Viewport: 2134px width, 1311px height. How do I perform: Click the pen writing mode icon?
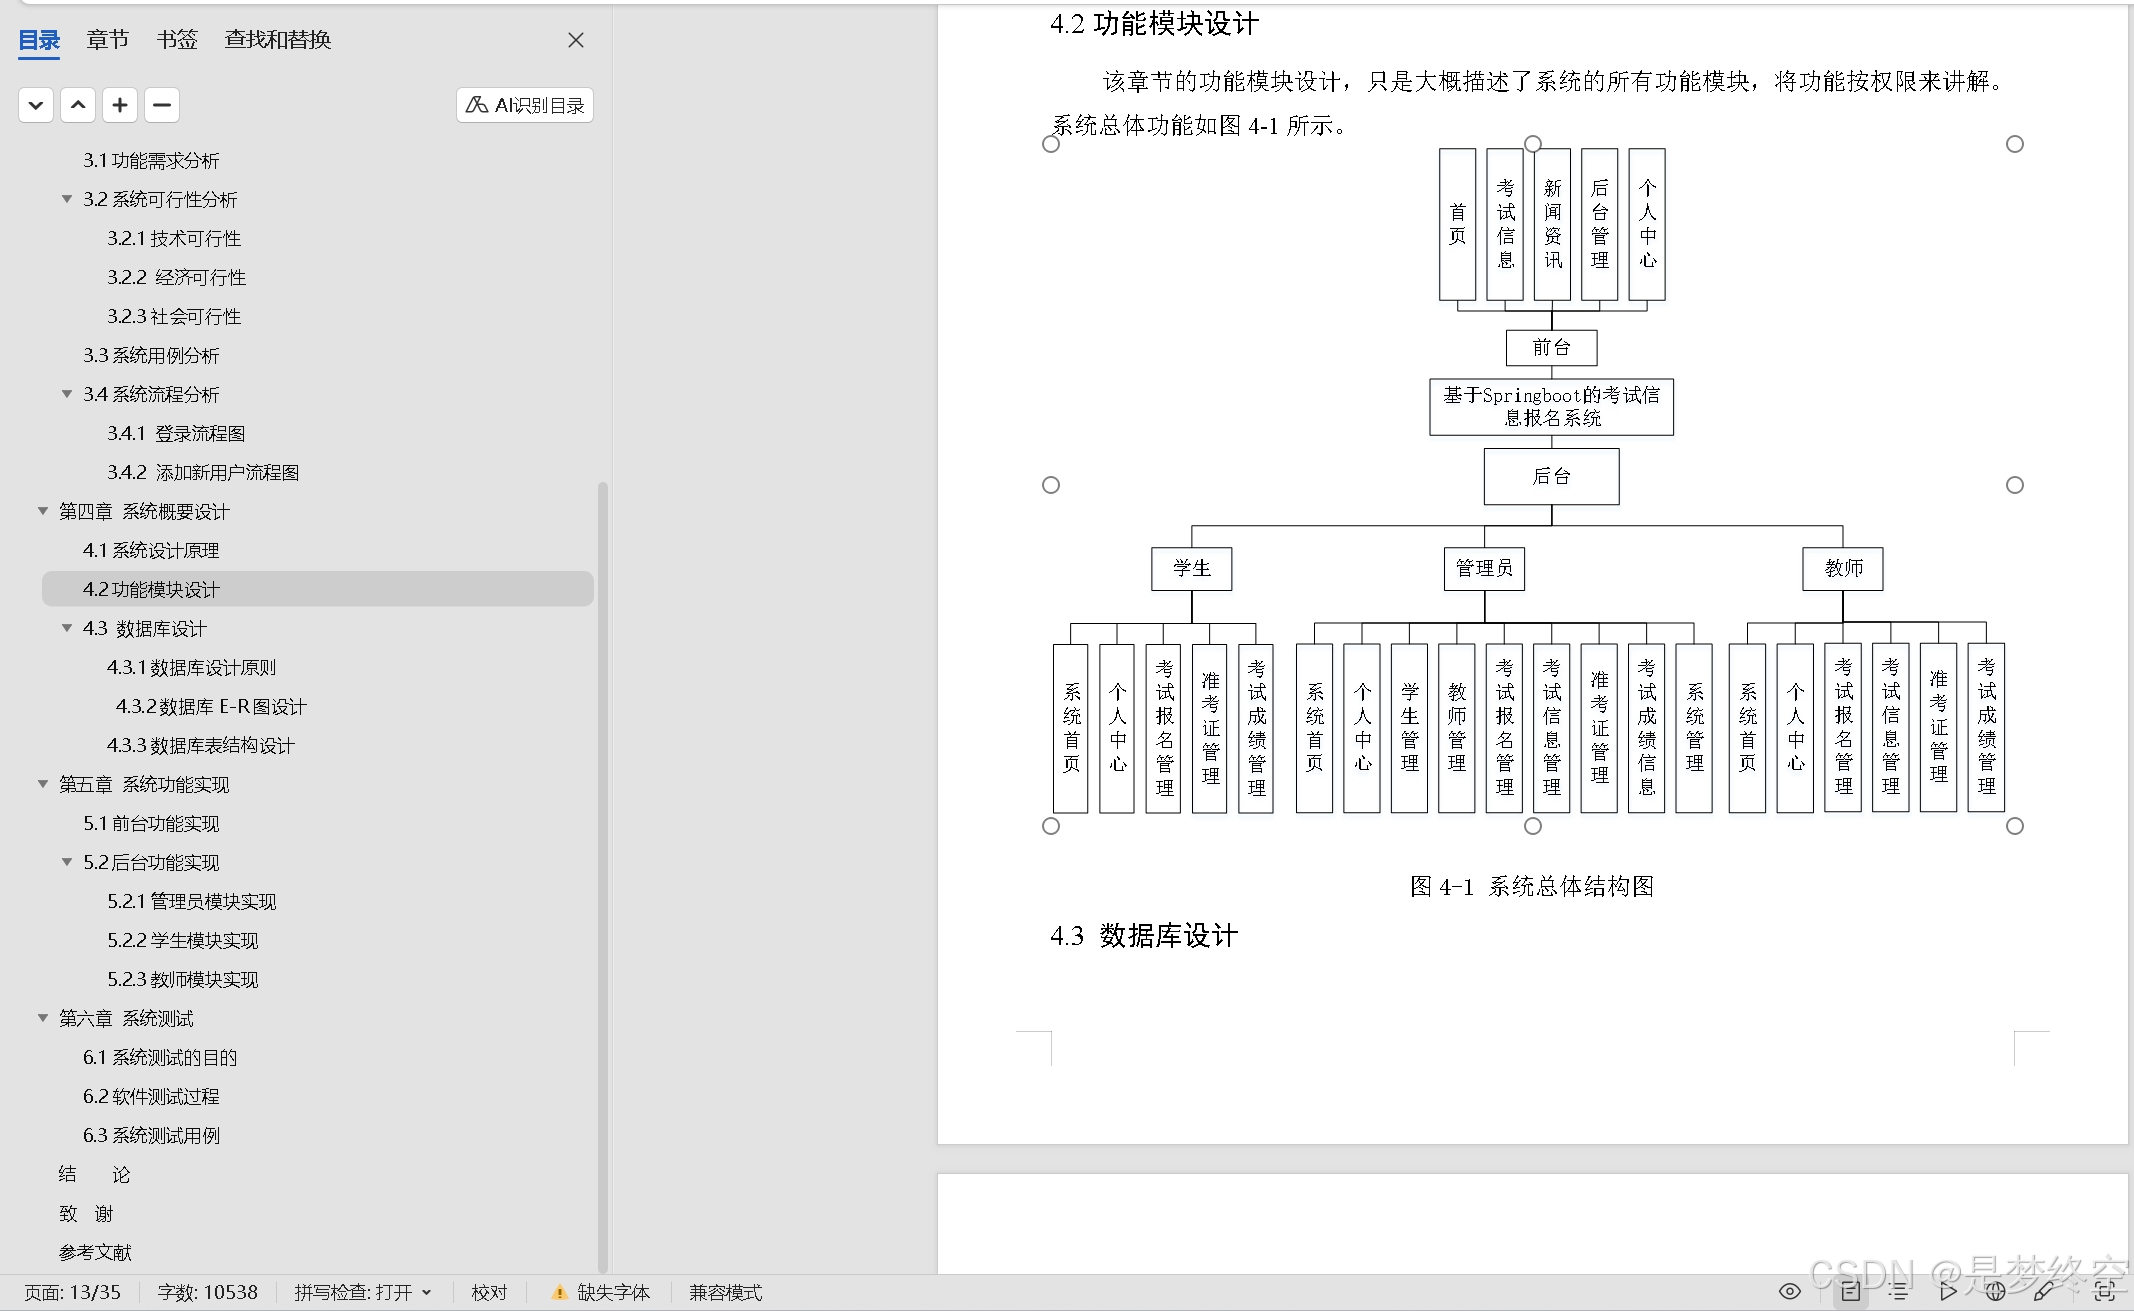2044,1291
